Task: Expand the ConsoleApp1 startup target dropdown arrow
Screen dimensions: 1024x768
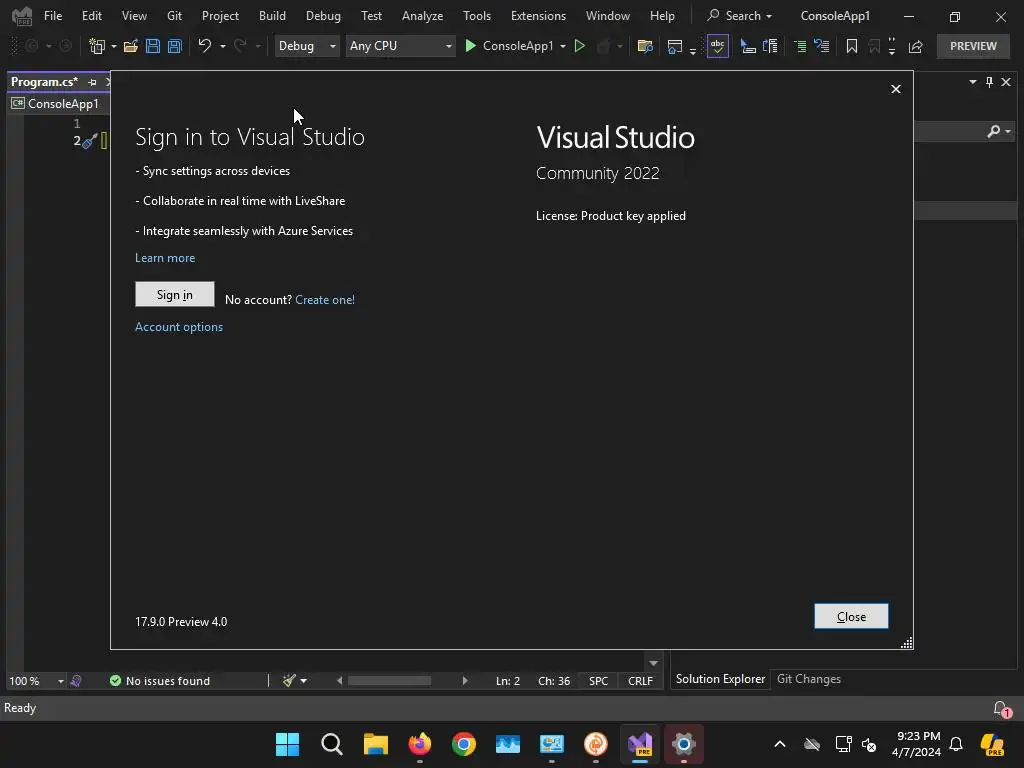Action: [x=563, y=46]
